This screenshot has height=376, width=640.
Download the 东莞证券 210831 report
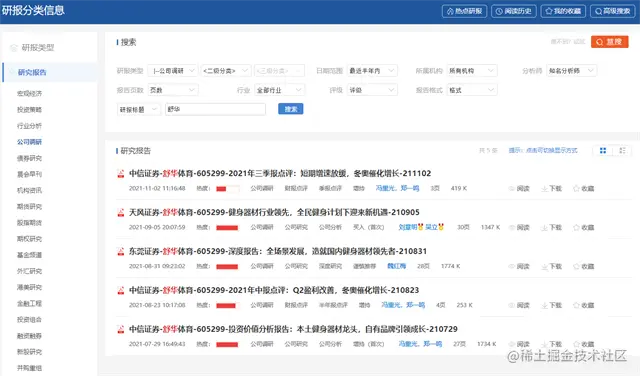pyautogui.click(x=551, y=266)
